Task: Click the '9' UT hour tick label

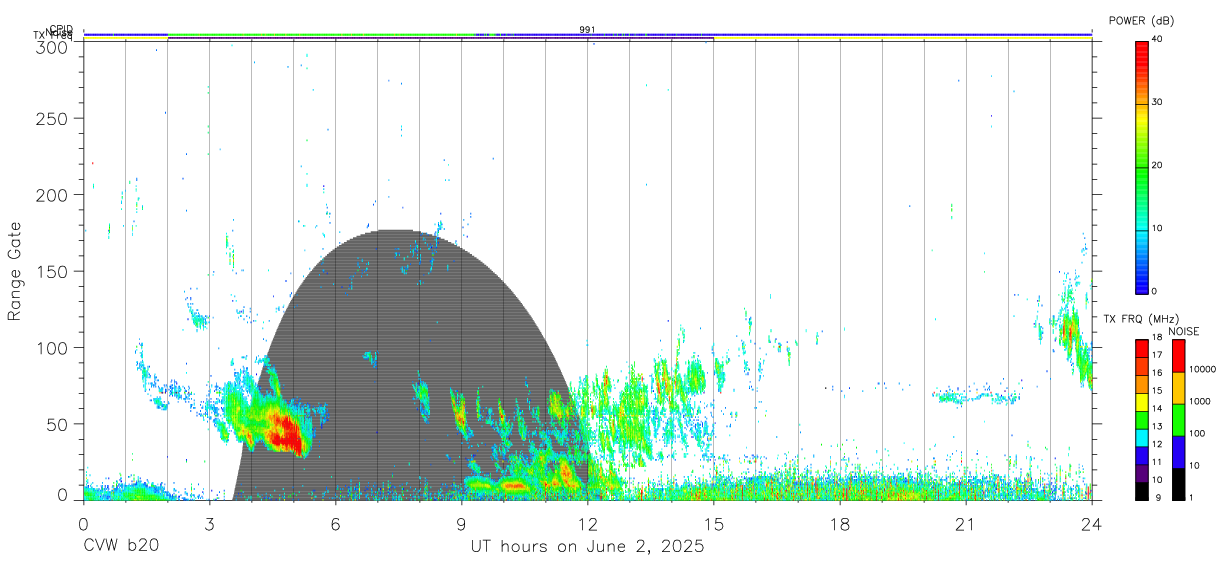Action: pyautogui.click(x=461, y=524)
